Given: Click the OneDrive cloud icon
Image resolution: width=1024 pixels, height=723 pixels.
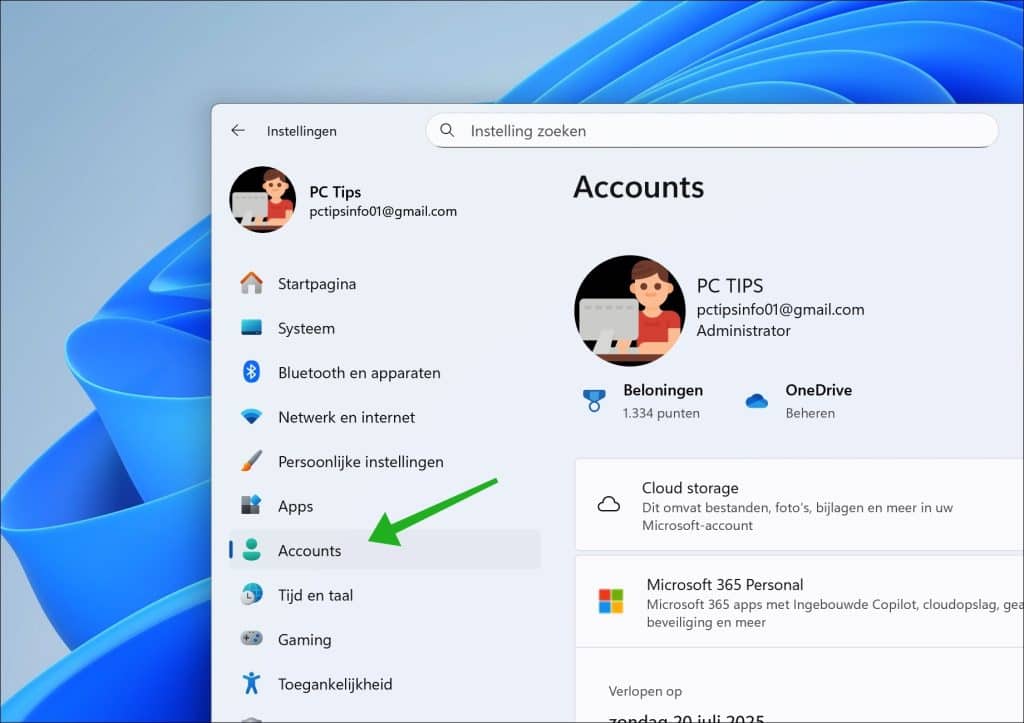Looking at the screenshot, I should click(756, 400).
